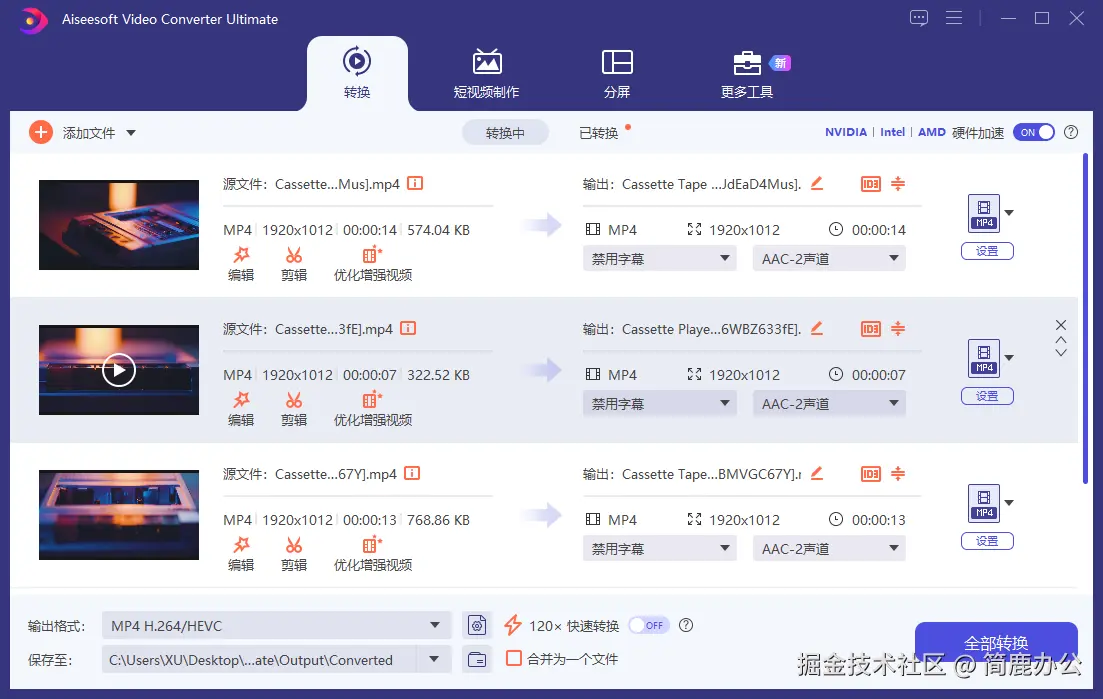Enable the 120× 快速转换 switch

point(648,624)
